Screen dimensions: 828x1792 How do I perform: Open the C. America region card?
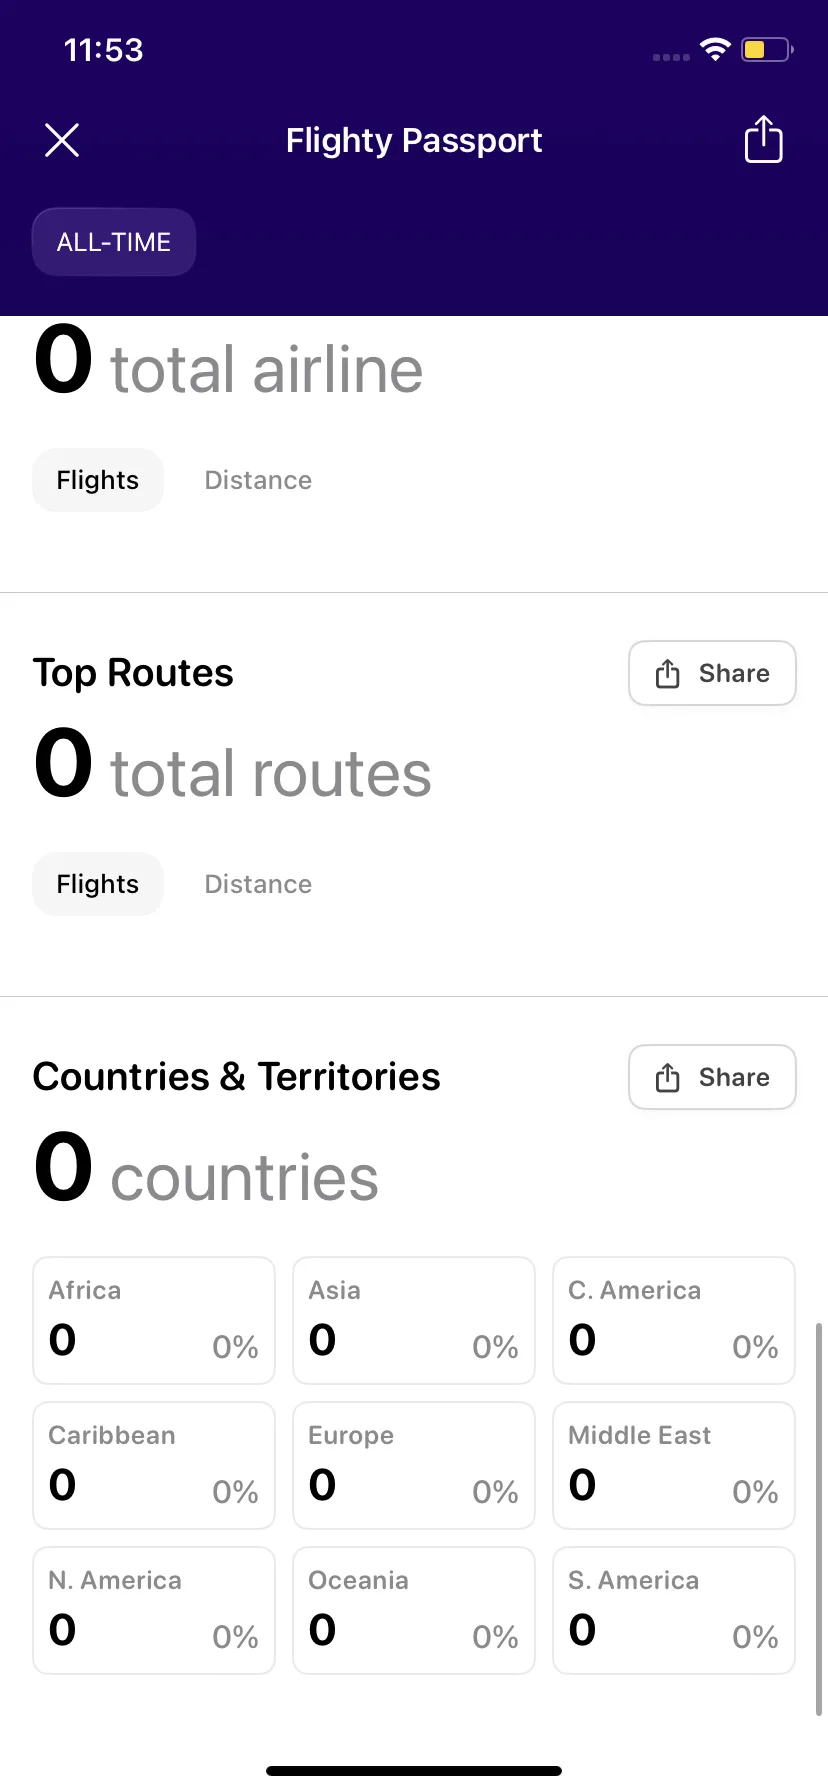click(x=674, y=1321)
